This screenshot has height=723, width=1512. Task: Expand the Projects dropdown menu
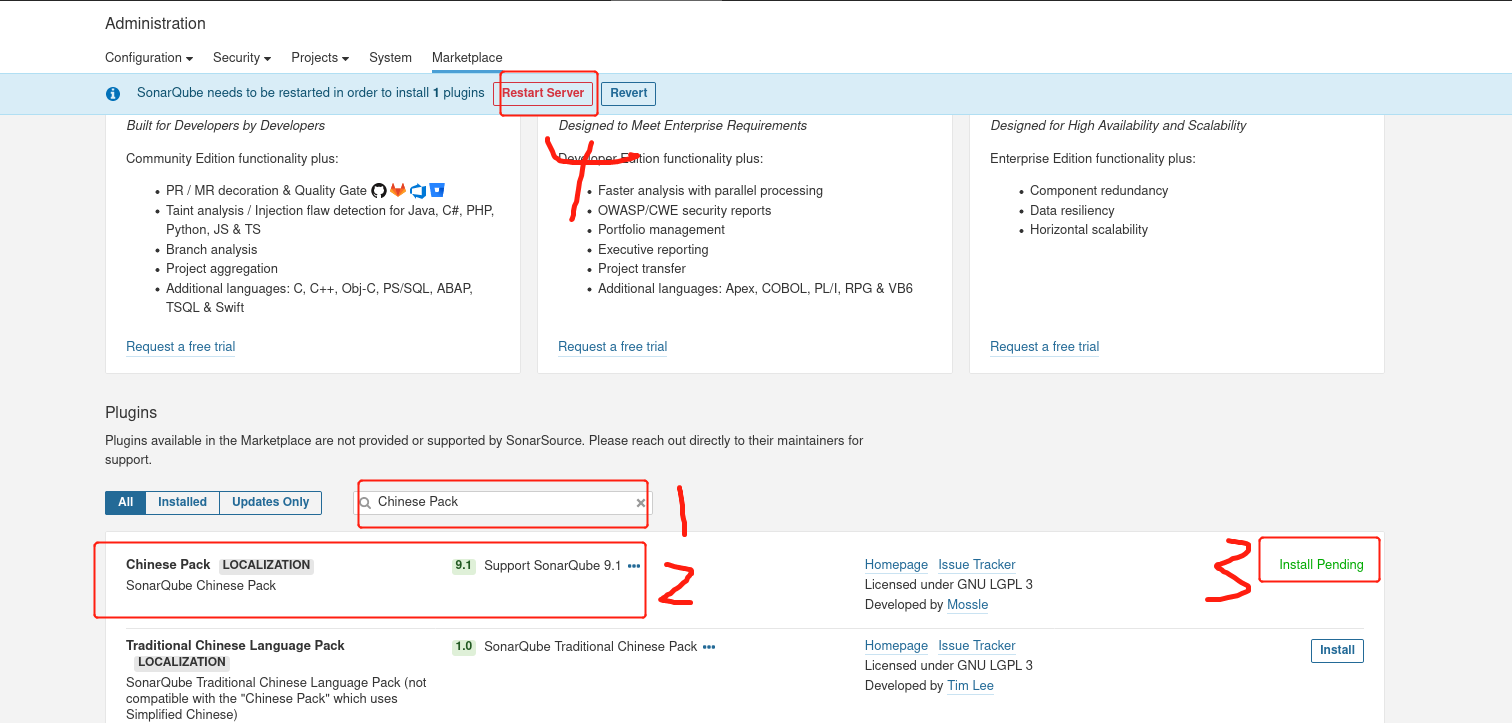click(x=320, y=58)
